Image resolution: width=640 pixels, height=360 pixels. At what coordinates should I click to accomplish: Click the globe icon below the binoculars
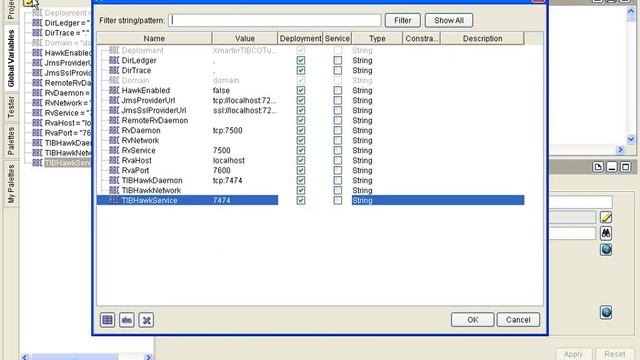(x=606, y=249)
